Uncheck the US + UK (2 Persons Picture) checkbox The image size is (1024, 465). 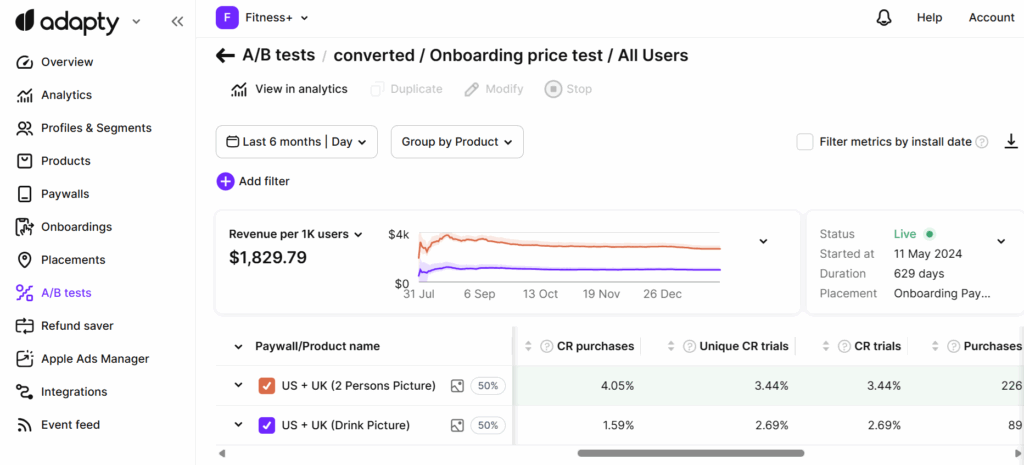[267, 386]
